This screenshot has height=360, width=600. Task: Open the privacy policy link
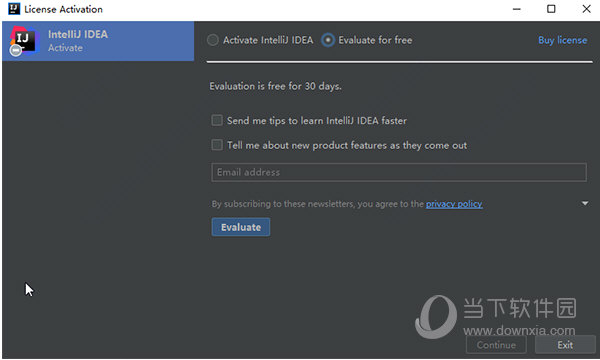coord(454,204)
